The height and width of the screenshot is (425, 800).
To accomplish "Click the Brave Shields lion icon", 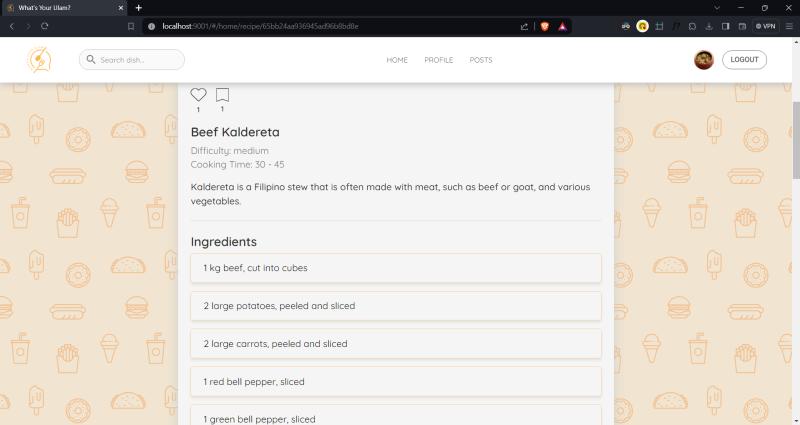I will [x=544, y=26].
